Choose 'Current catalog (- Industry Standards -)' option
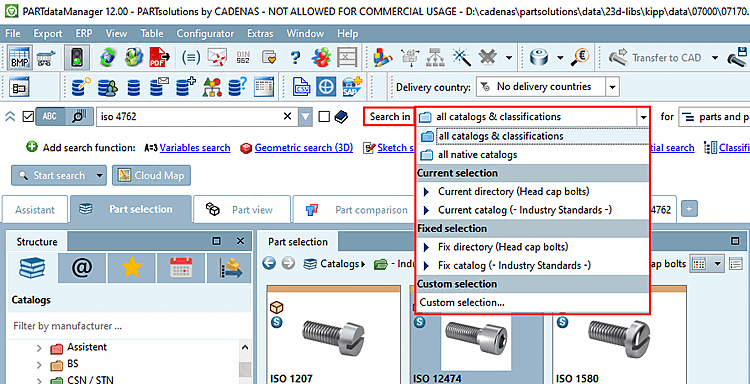 [x=532, y=210]
